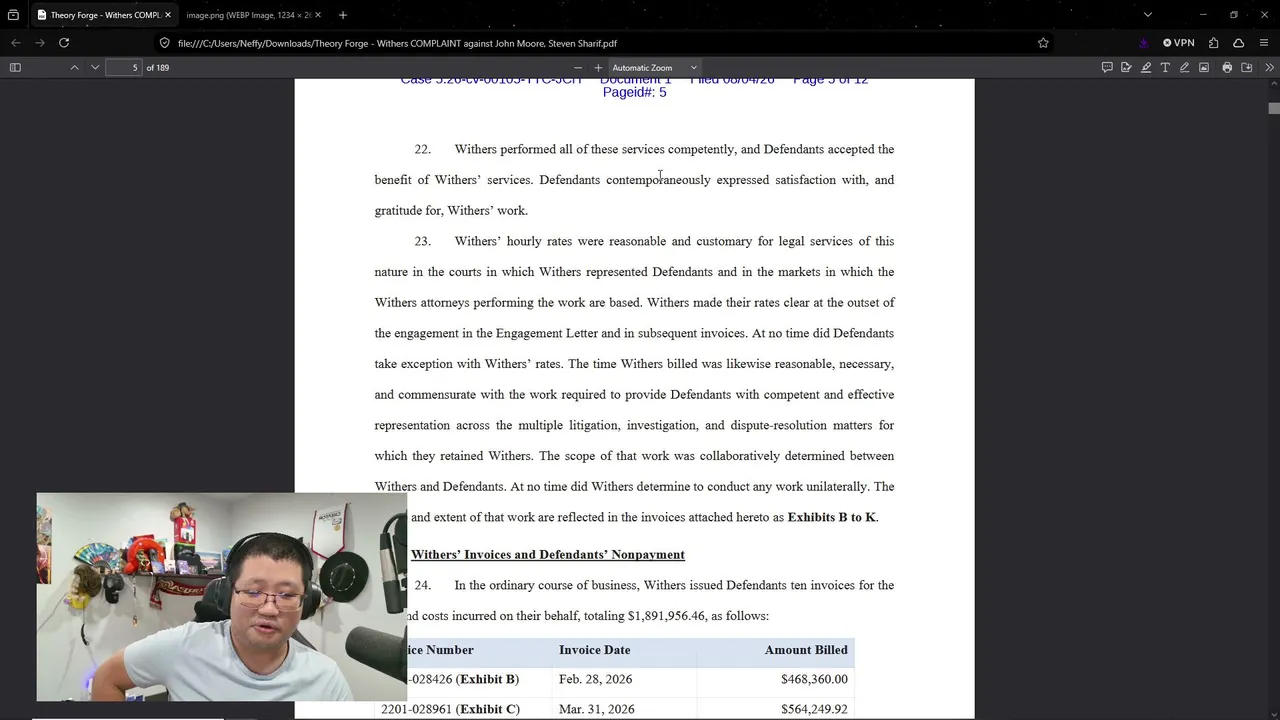Open the comment annotation tool

tap(1107, 67)
